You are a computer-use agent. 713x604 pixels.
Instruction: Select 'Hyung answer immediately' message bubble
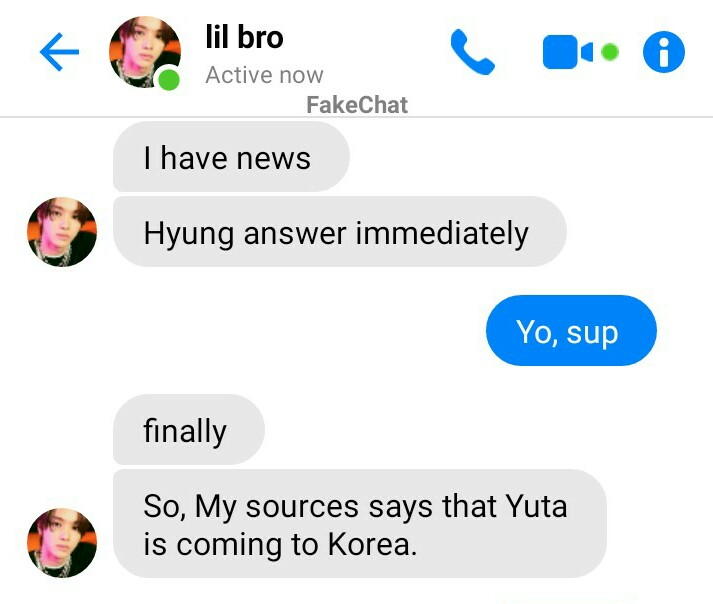coord(340,232)
